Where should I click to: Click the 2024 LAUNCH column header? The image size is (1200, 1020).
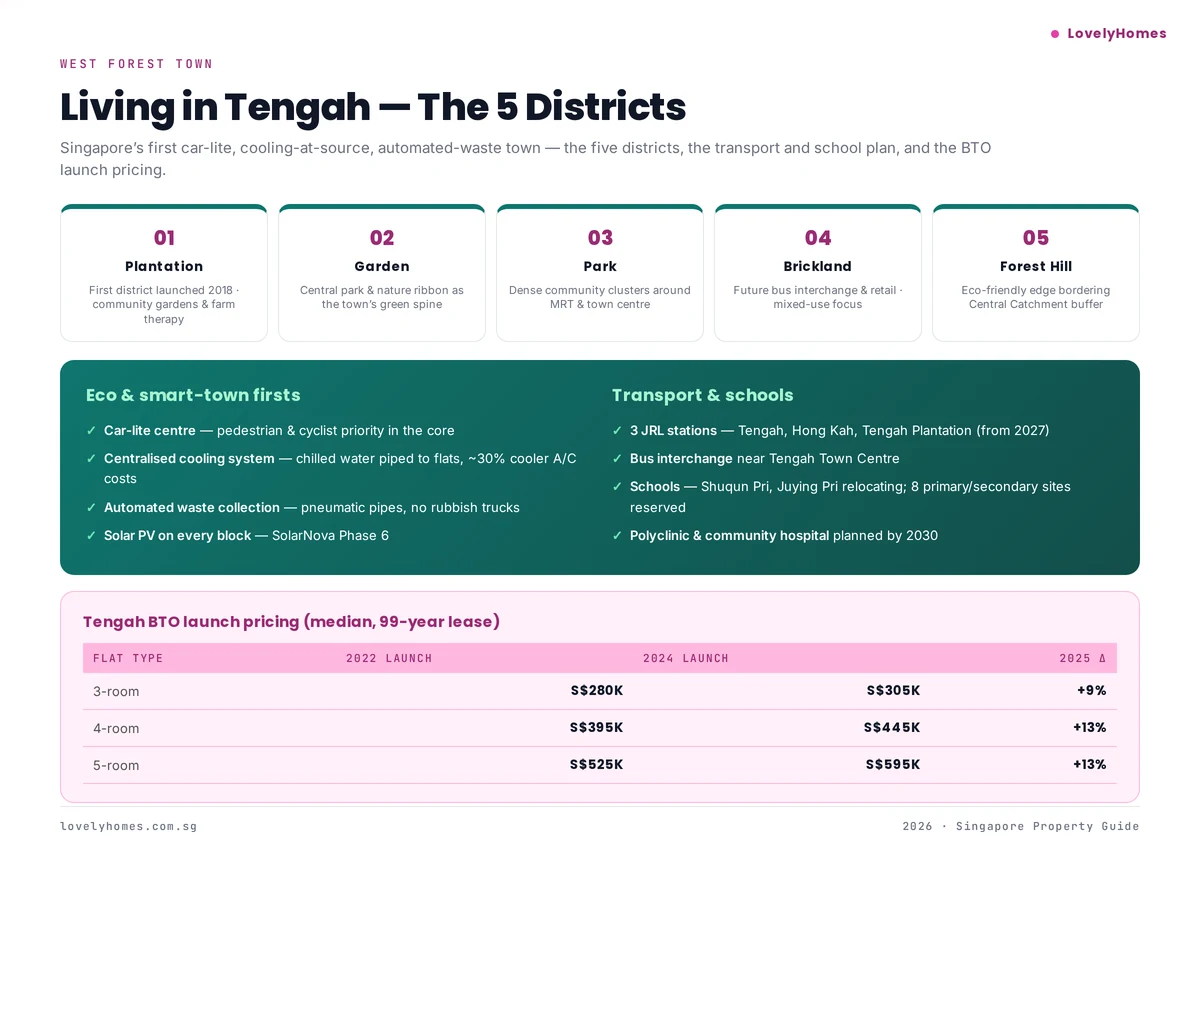click(x=686, y=658)
